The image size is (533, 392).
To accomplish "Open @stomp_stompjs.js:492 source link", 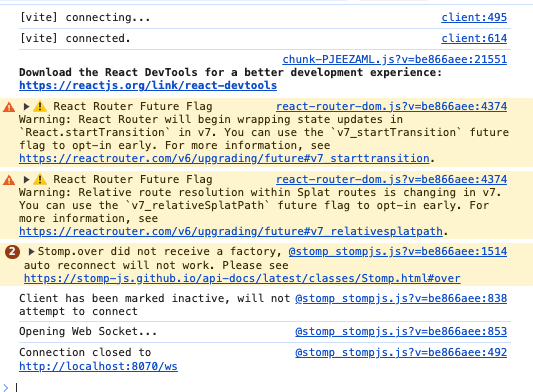I will pyautogui.click(x=401, y=353).
